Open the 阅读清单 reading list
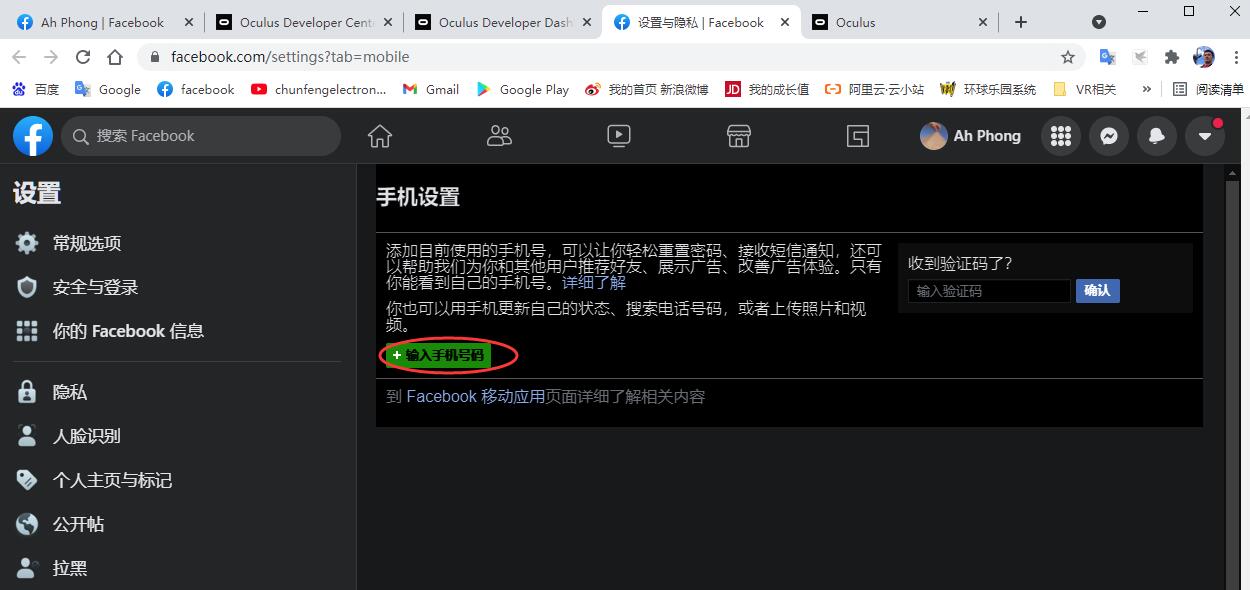Viewport: 1250px width, 590px height. 1208,89
